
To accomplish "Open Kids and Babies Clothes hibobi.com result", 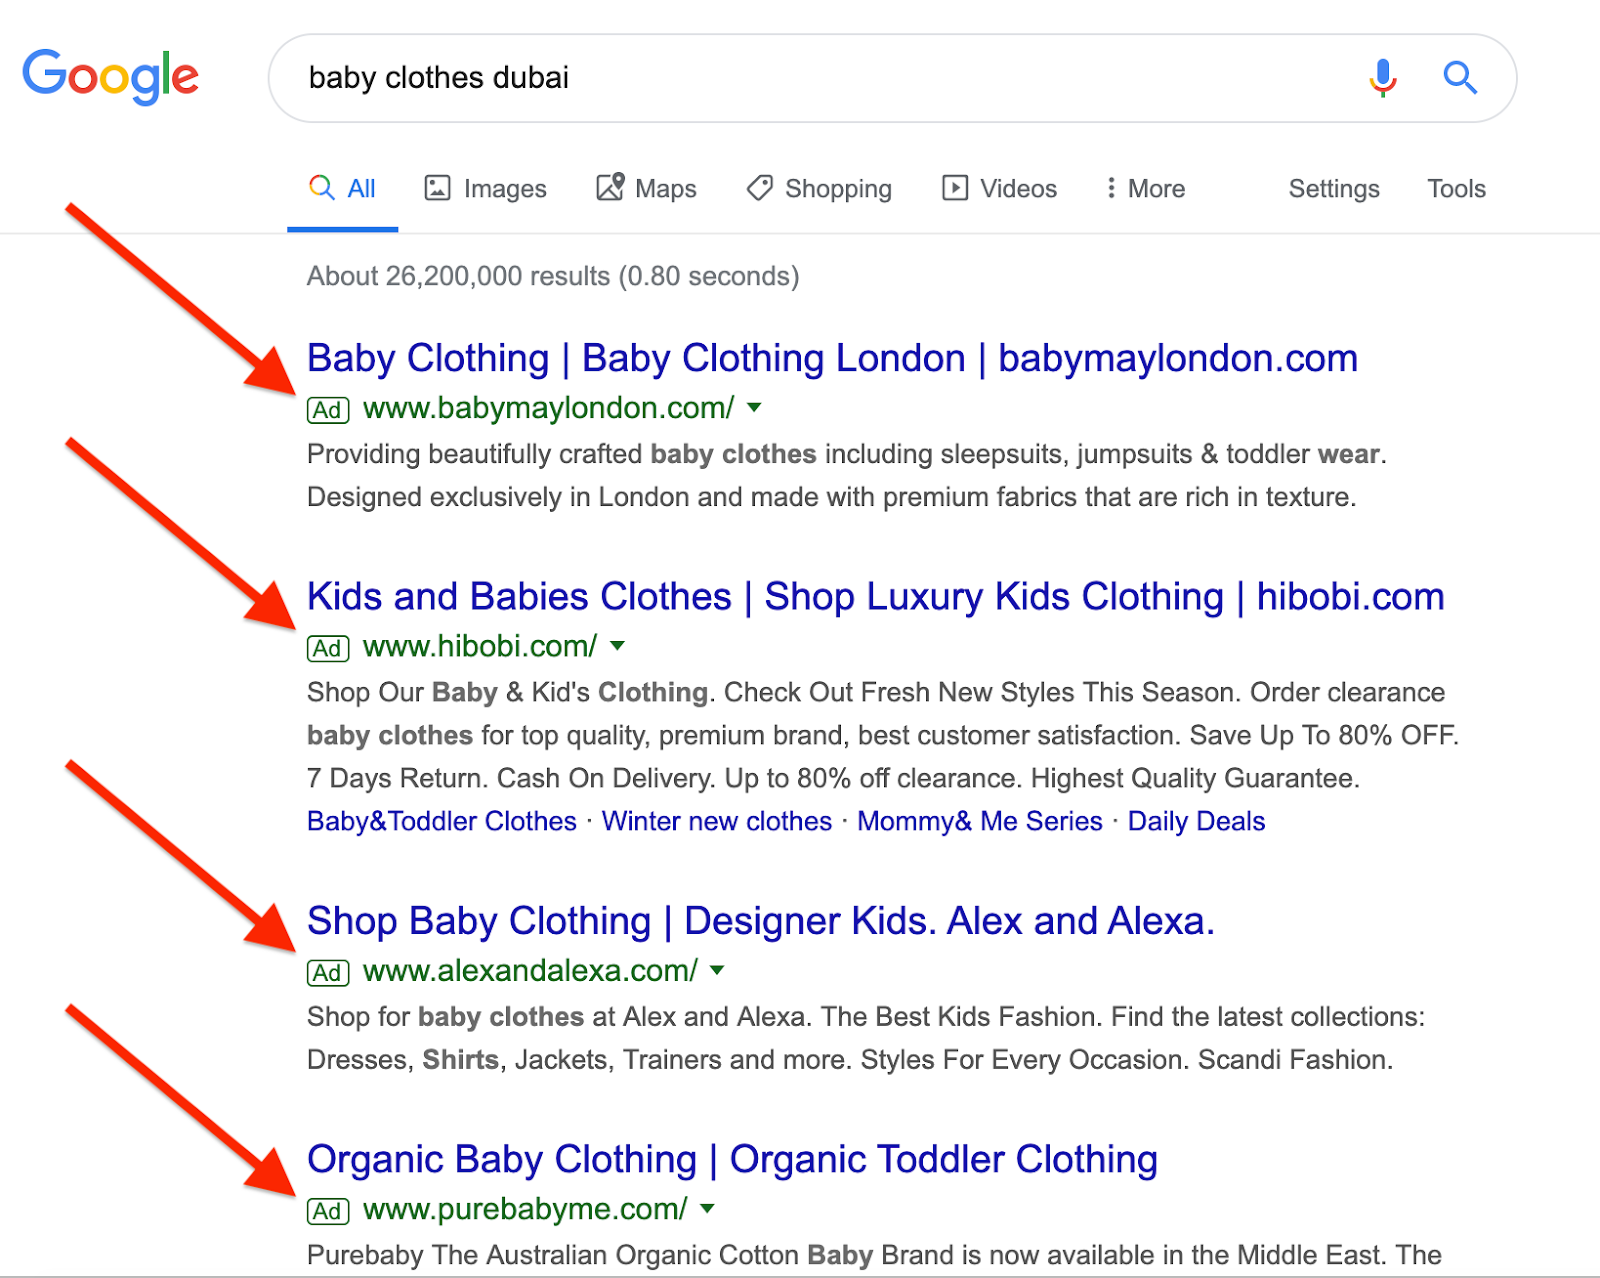I will (x=875, y=596).
